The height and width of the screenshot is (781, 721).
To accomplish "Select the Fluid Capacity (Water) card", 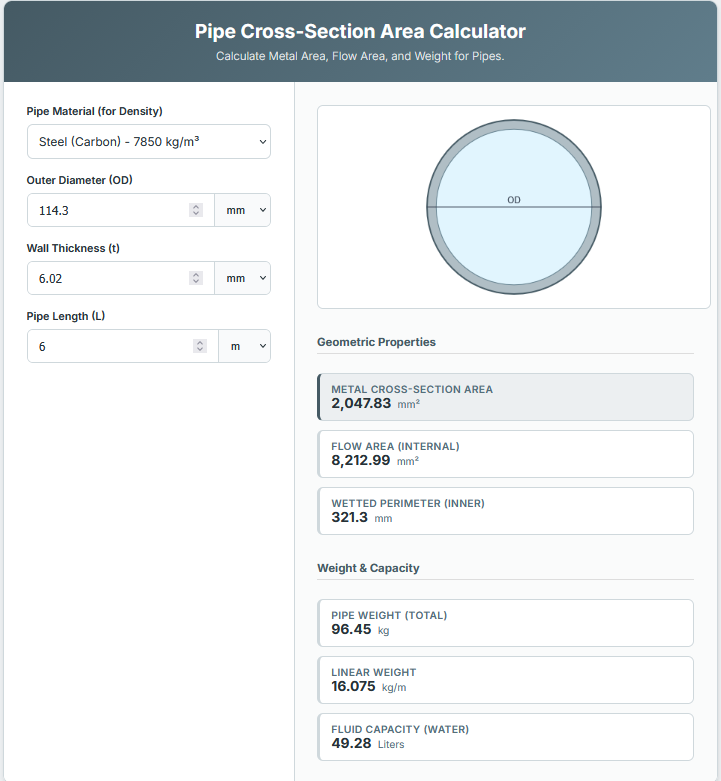I will coord(505,737).
